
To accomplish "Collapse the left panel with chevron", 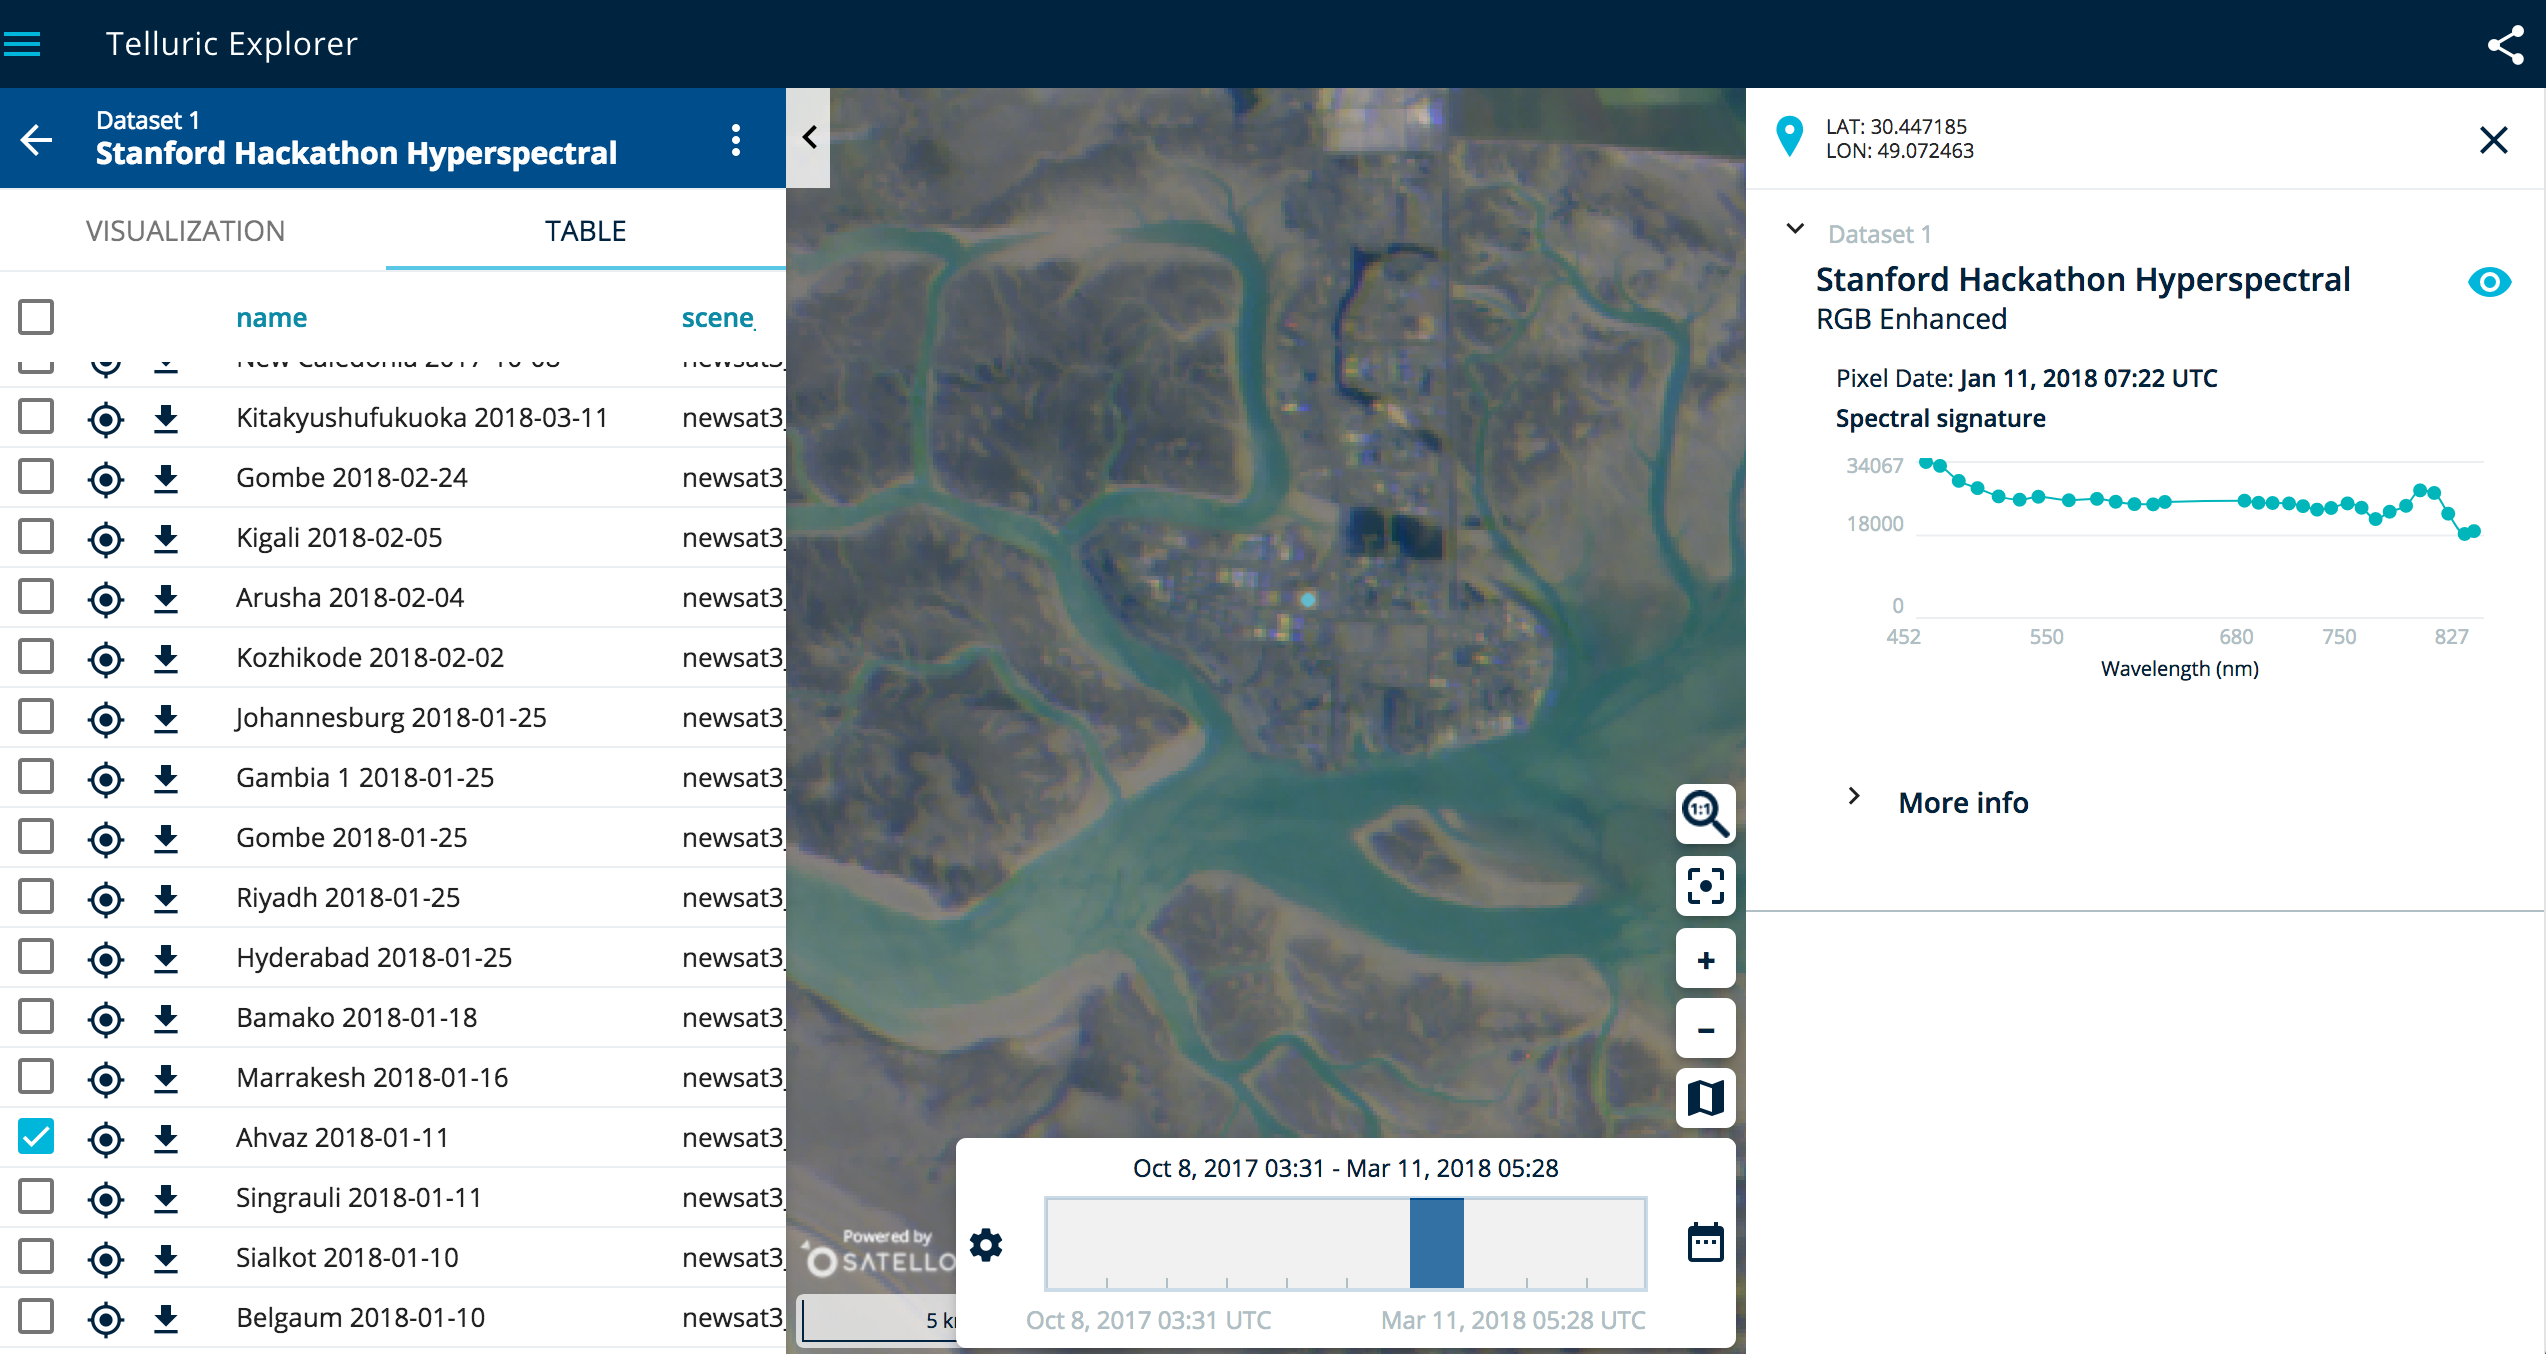I will (809, 137).
